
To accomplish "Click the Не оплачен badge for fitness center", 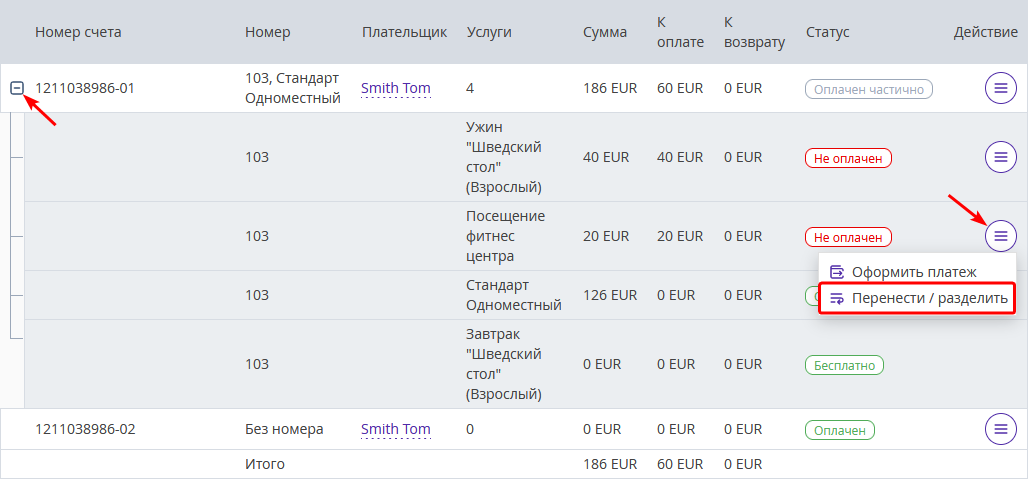I will (848, 237).
